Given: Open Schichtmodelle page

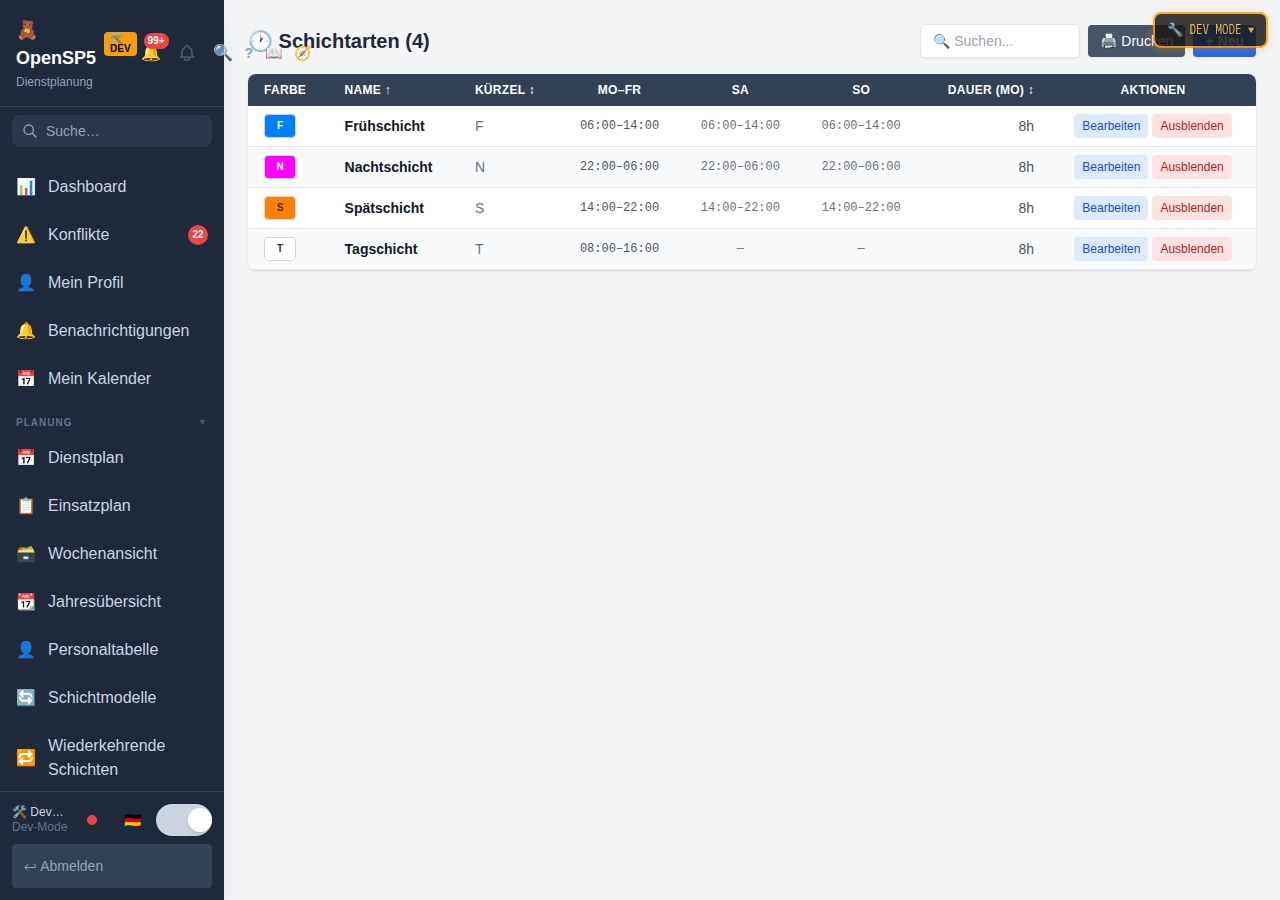Looking at the screenshot, I should coord(112,697).
